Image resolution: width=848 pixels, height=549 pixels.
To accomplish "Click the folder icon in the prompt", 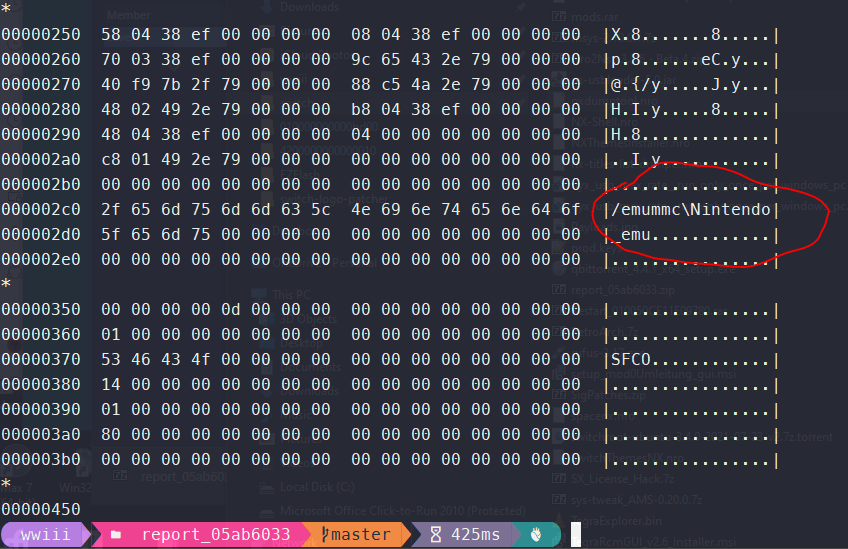I will (116, 535).
